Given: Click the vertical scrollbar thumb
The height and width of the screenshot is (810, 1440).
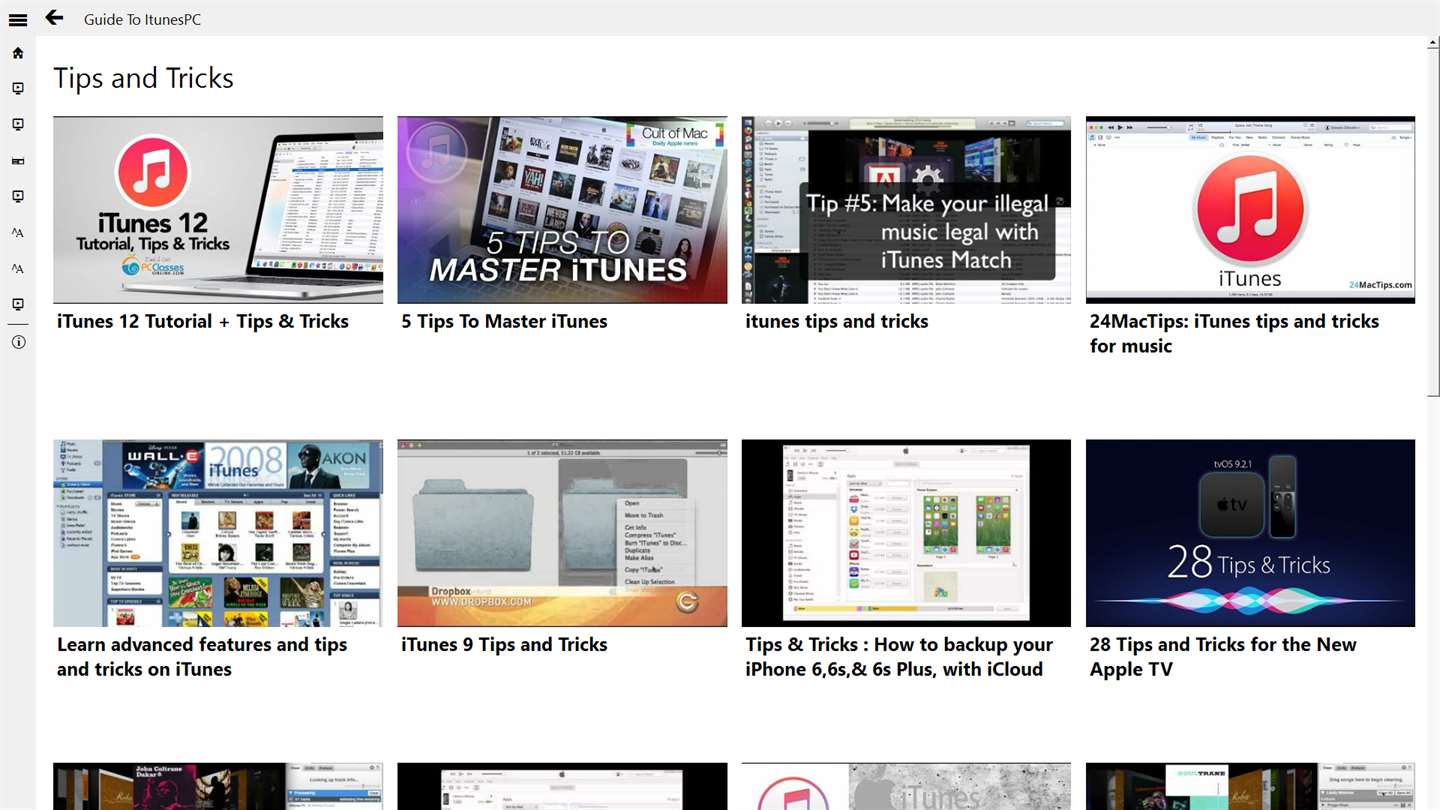Looking at the screenshot, I should tap(1433, 223).
